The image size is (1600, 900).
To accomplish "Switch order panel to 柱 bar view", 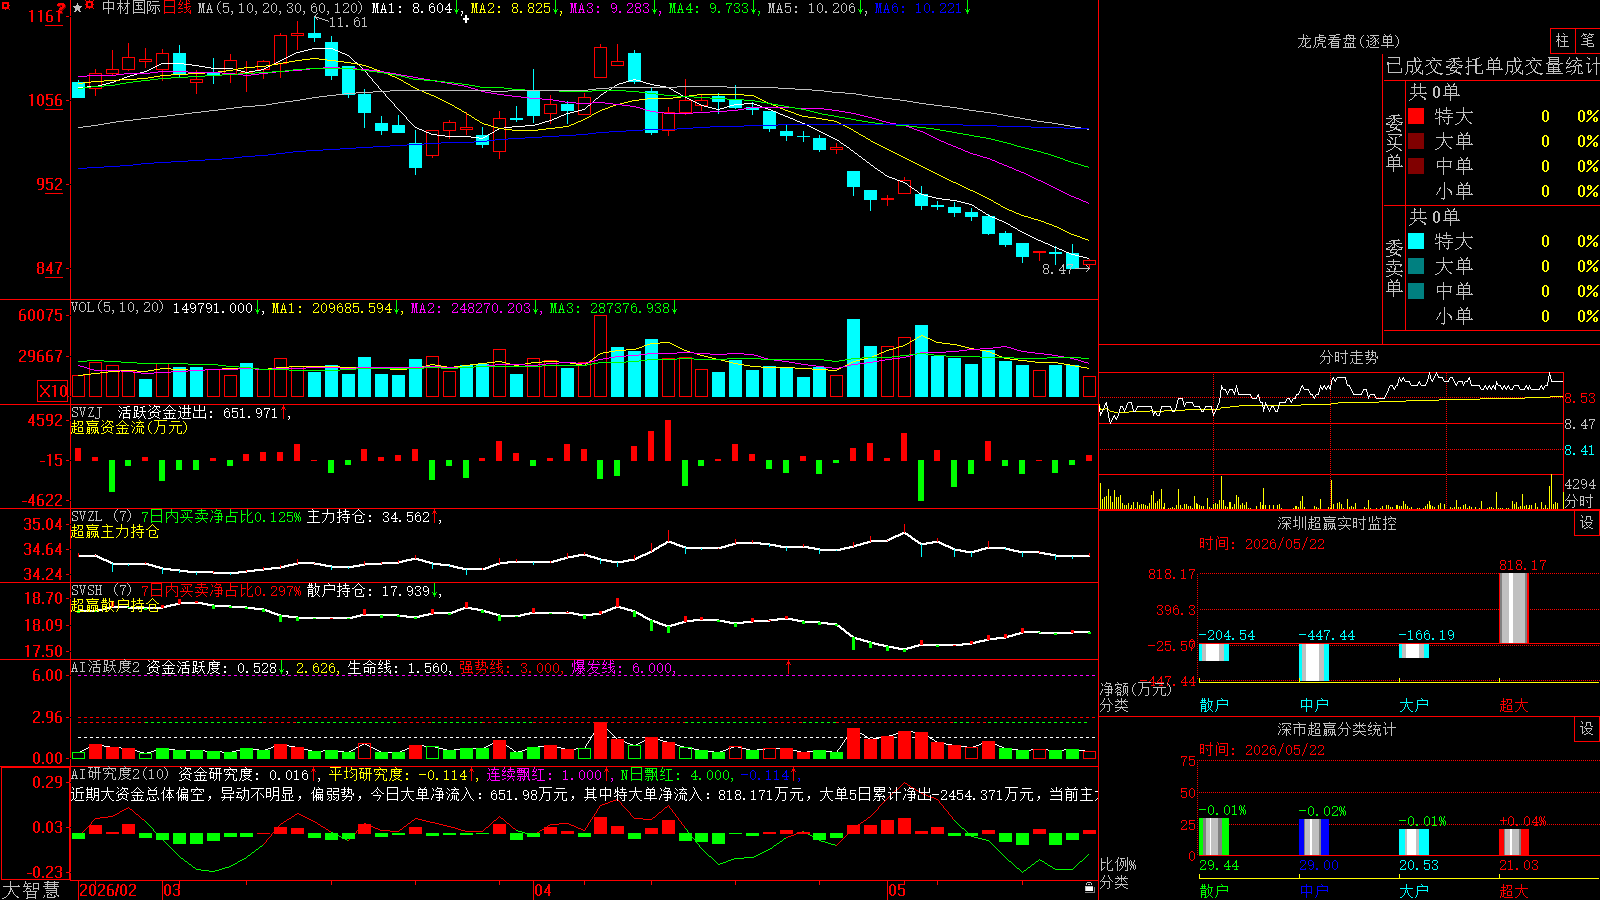I will [1562, 41].
